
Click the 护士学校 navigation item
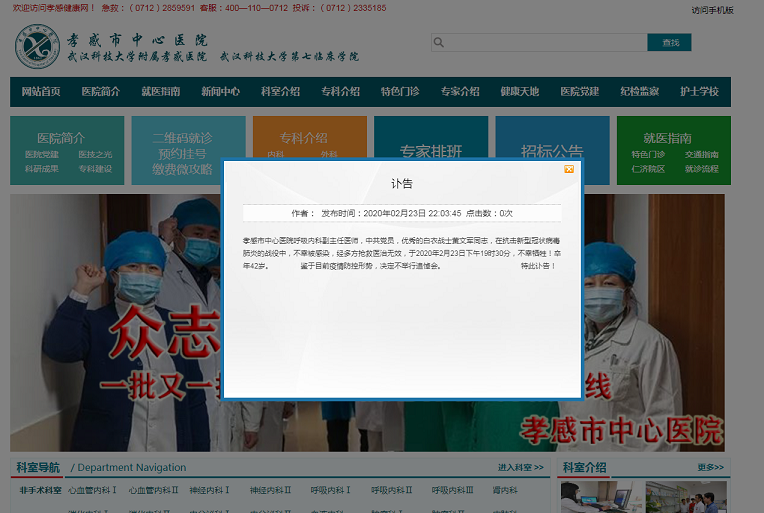699,92
